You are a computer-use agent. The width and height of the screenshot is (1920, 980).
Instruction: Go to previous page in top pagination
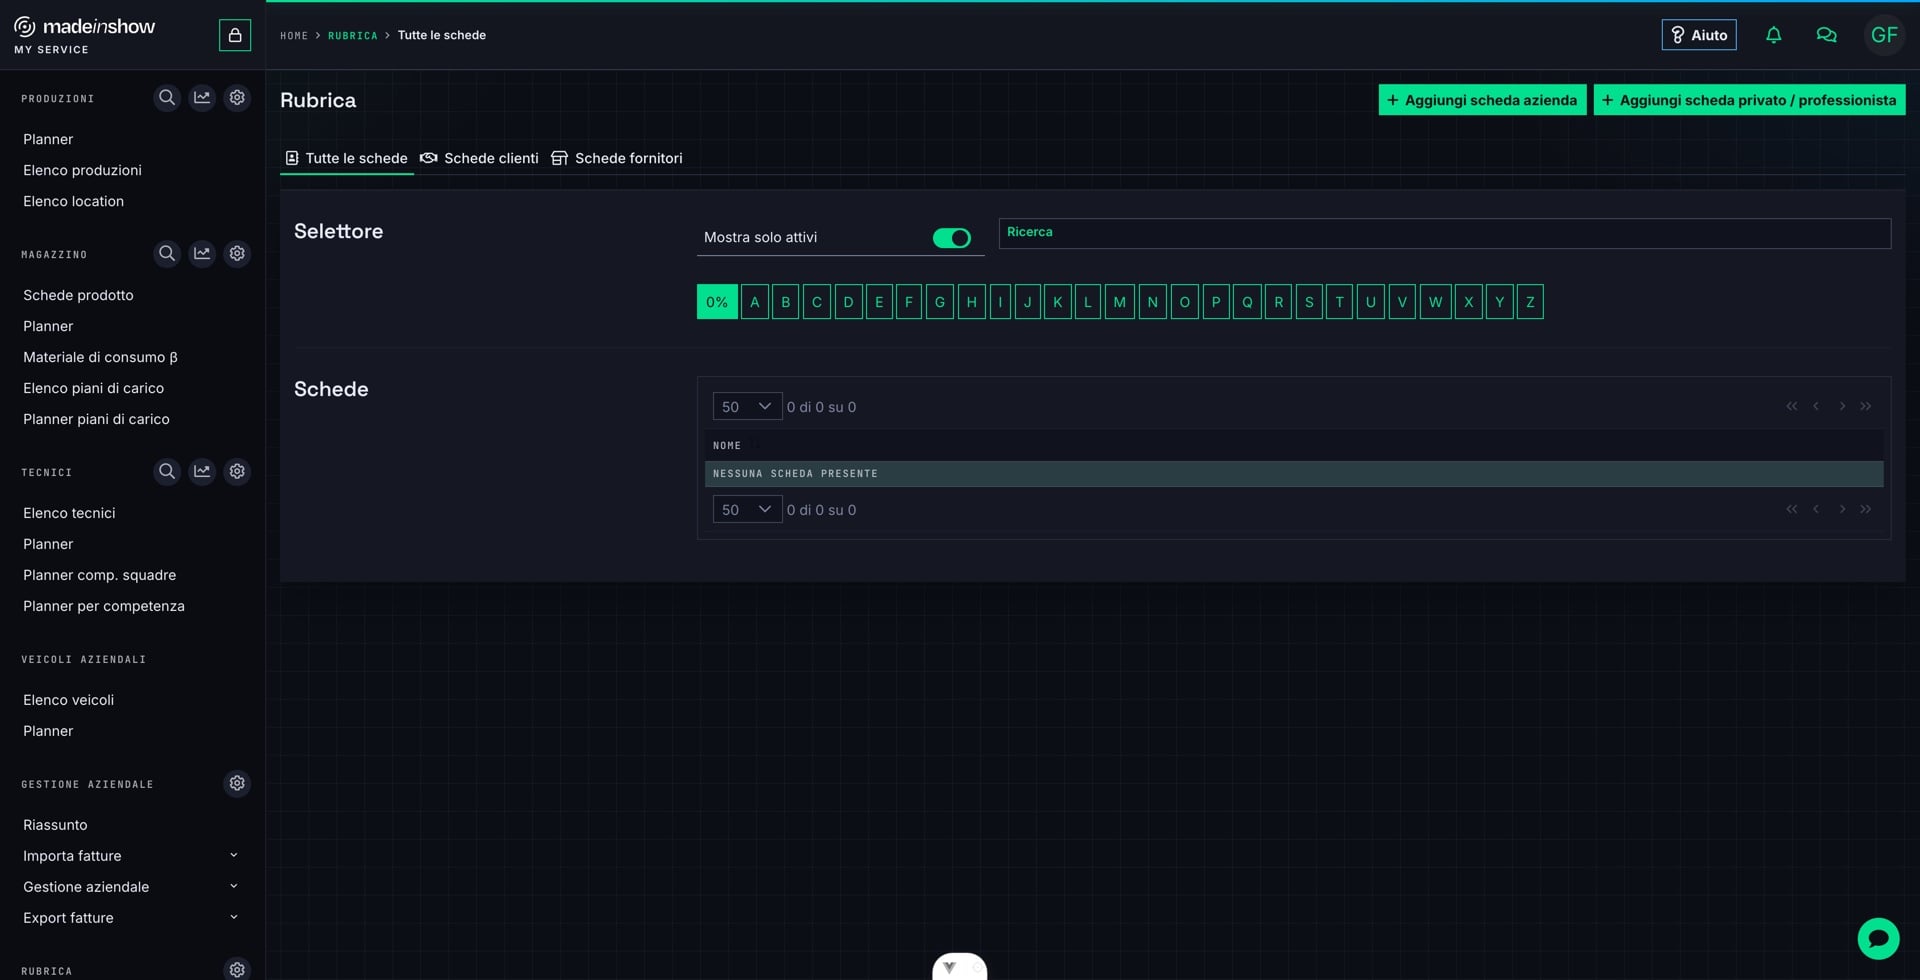1816,406
